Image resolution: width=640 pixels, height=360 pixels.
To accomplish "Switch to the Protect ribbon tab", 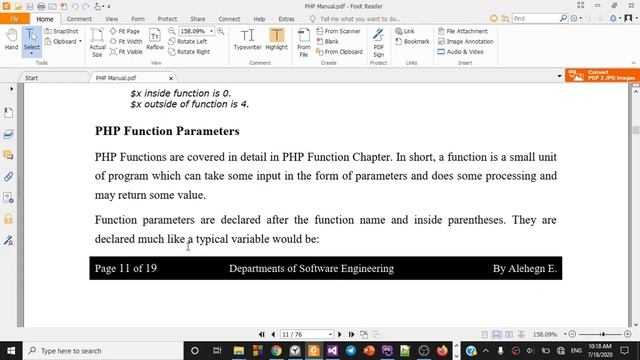I will (167, 19).
